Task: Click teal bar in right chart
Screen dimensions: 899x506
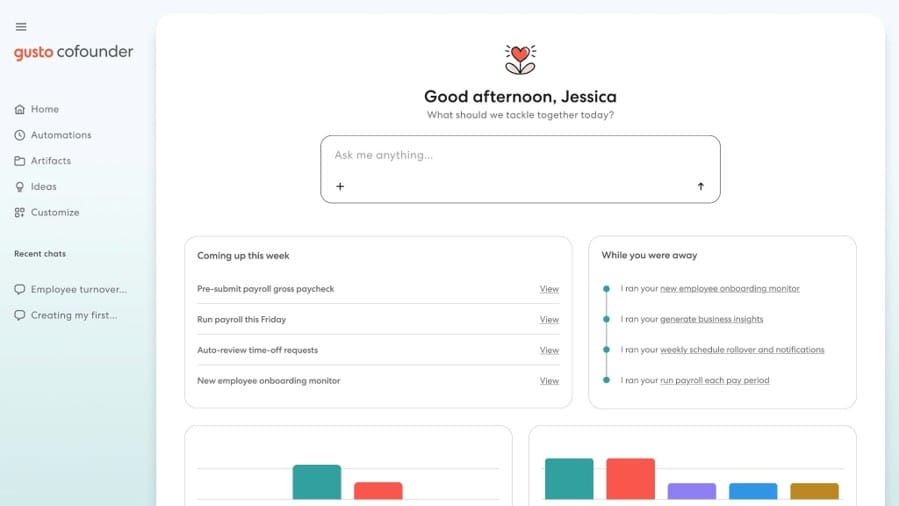Action: coord(569,479)
